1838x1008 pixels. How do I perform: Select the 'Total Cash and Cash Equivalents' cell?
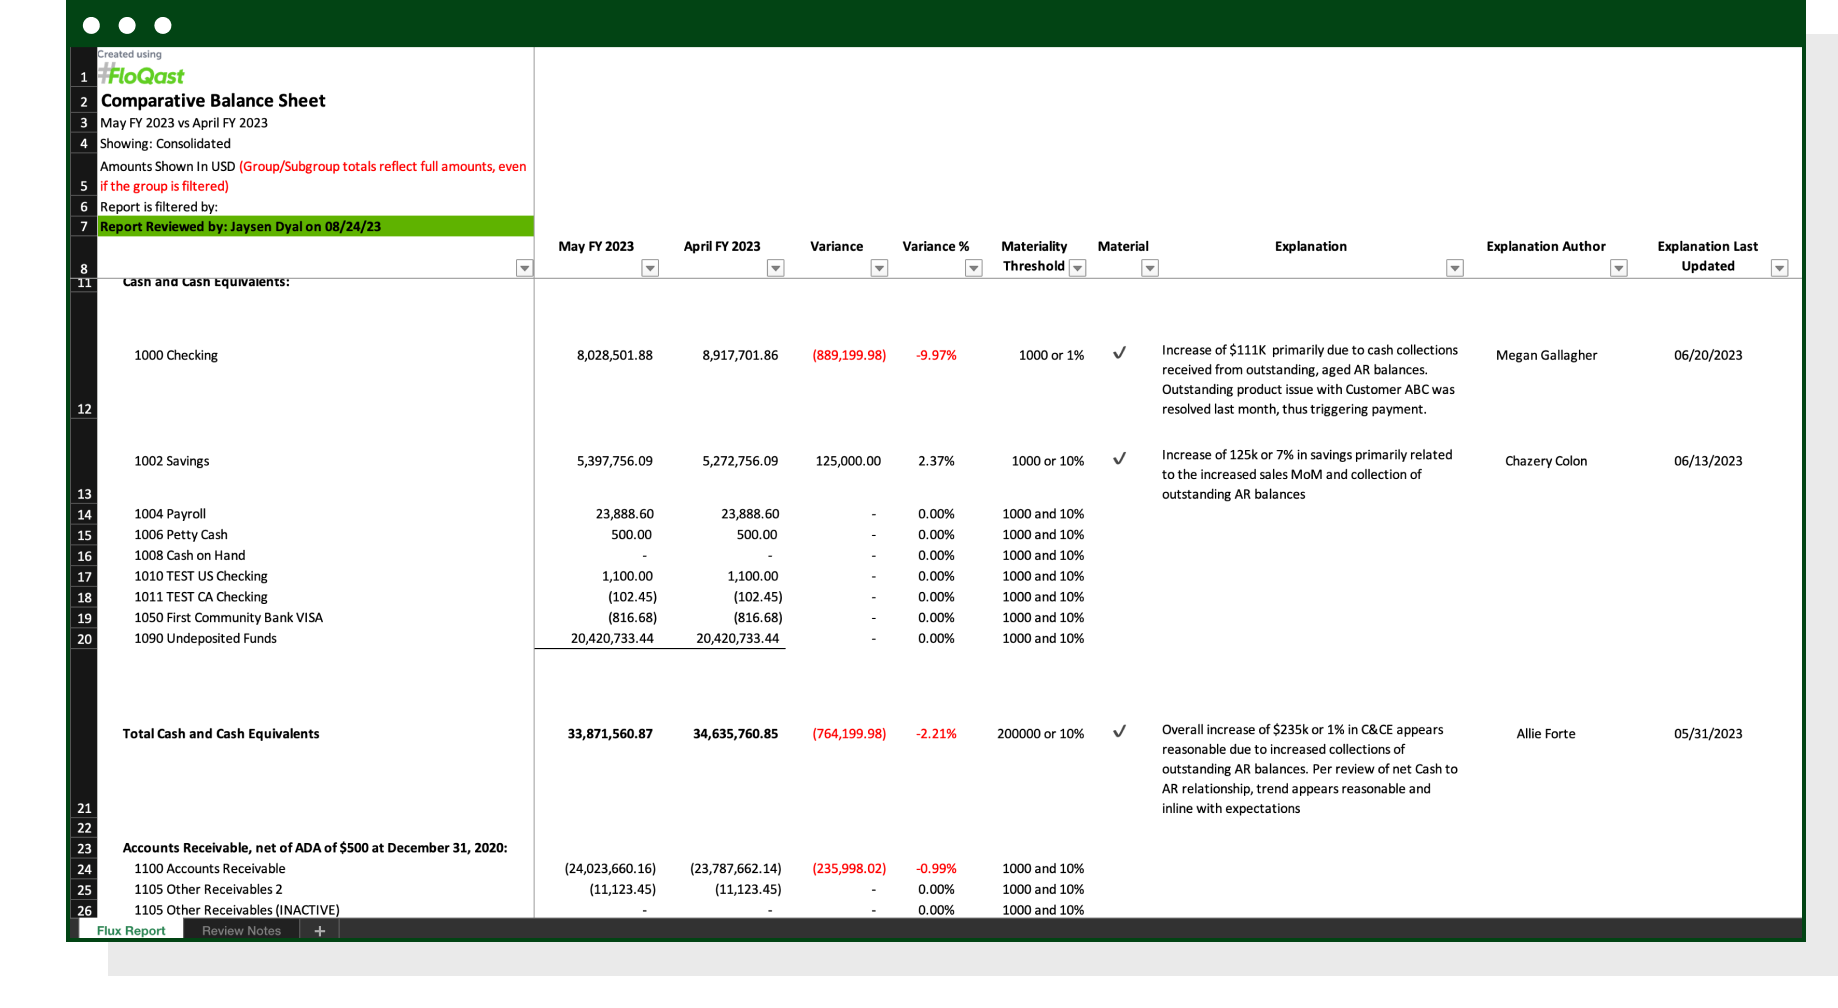click(x=221, y=734)
